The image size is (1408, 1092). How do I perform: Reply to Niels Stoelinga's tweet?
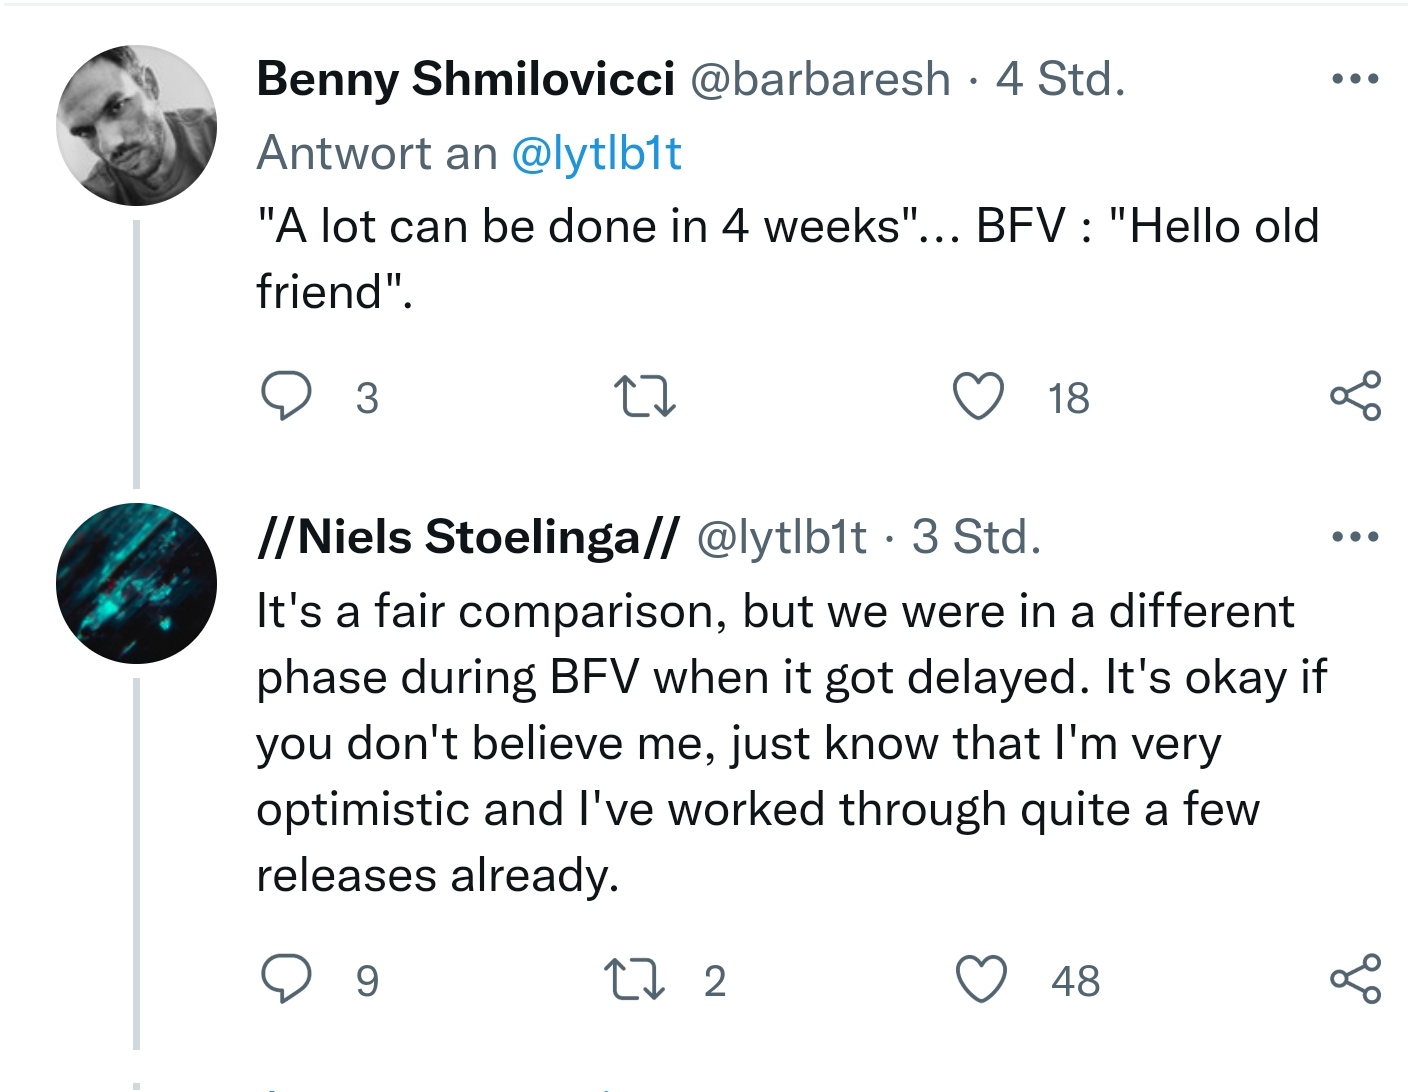[285, 979]
